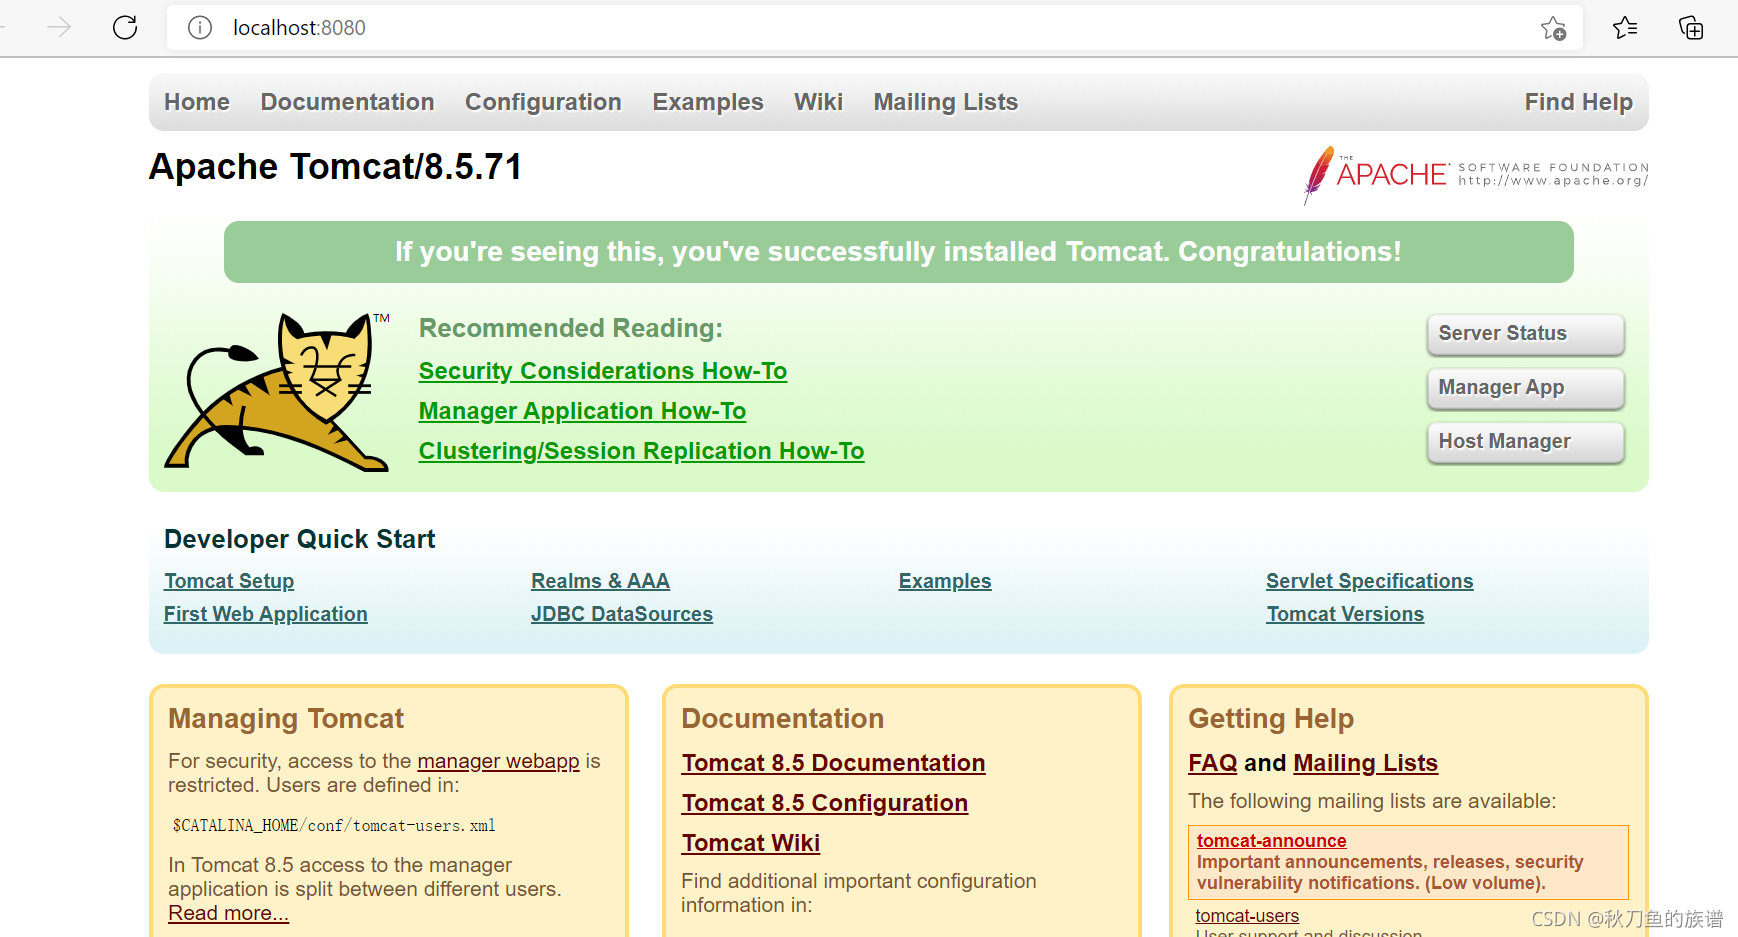Click the forward navigation arrow
Image resolution: width=1738 pixels, height=937 pixels.
pyautogui.click(x=59, y=27)
